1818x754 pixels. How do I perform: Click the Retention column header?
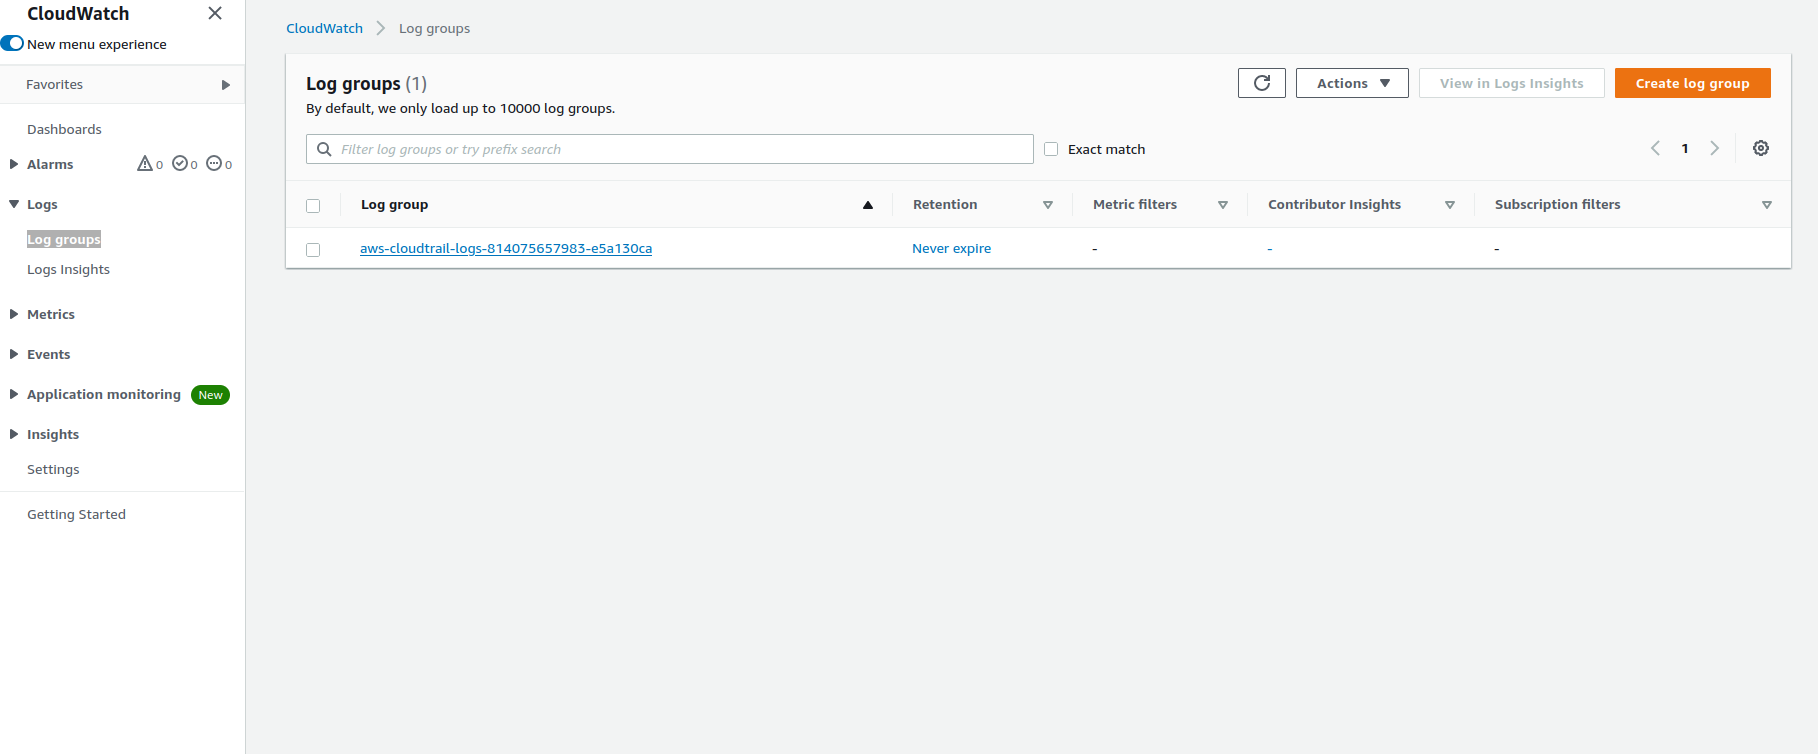pyautogui.click(x=945, y=204)
